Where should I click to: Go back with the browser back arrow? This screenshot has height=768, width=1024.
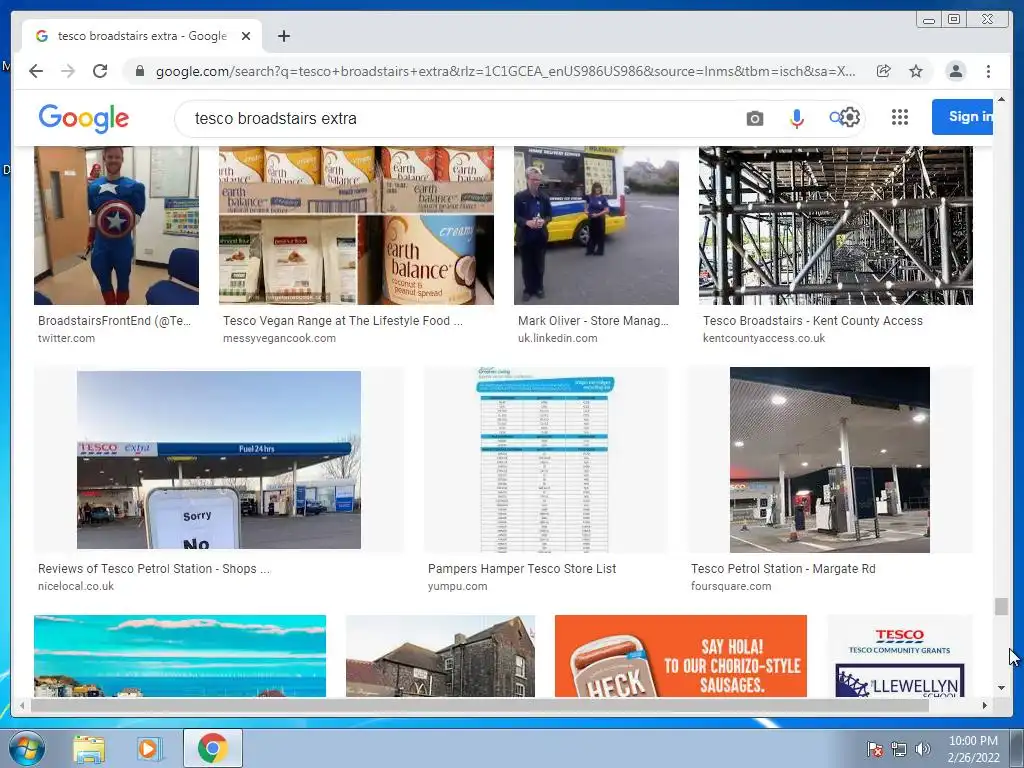click(36, 71)
